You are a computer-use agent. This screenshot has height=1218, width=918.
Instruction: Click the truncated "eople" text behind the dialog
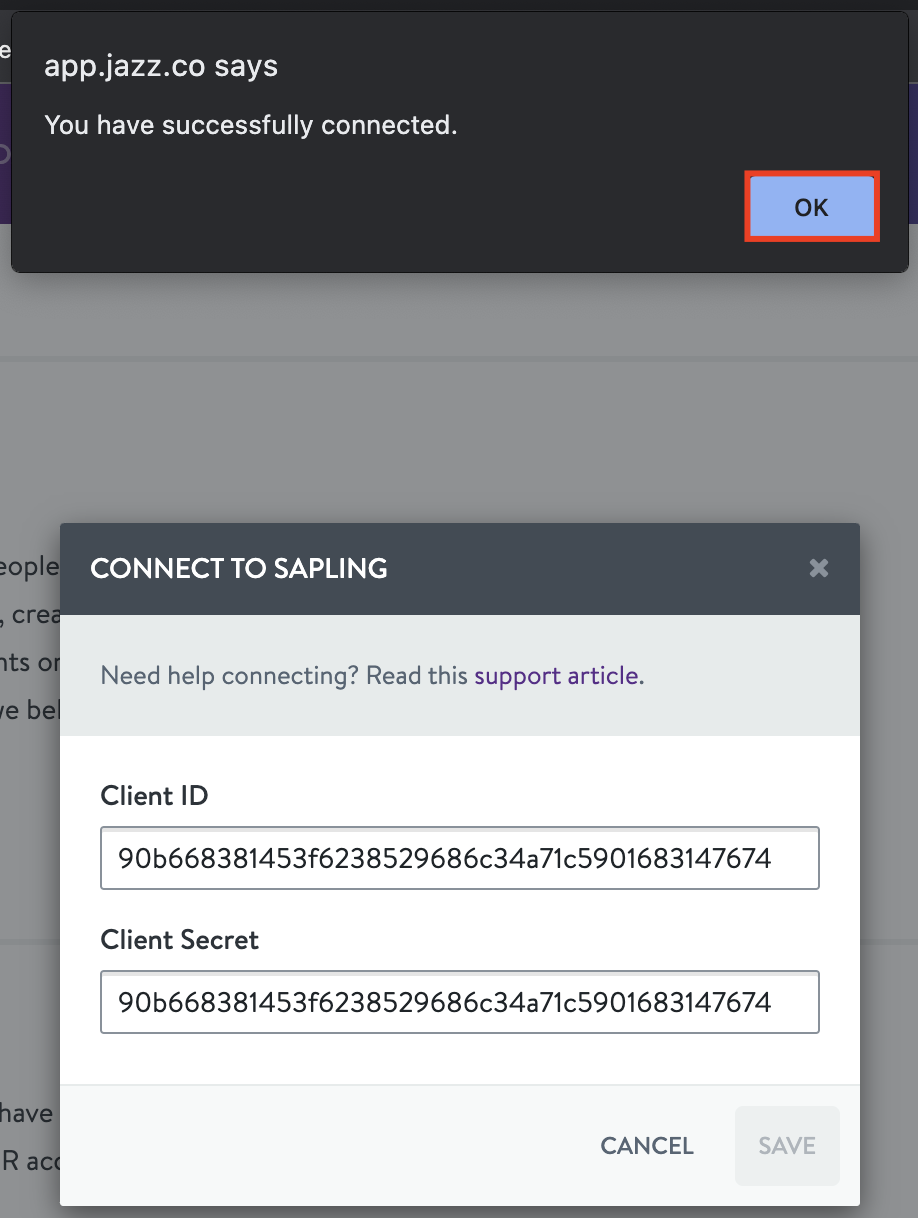click(30, 567)
